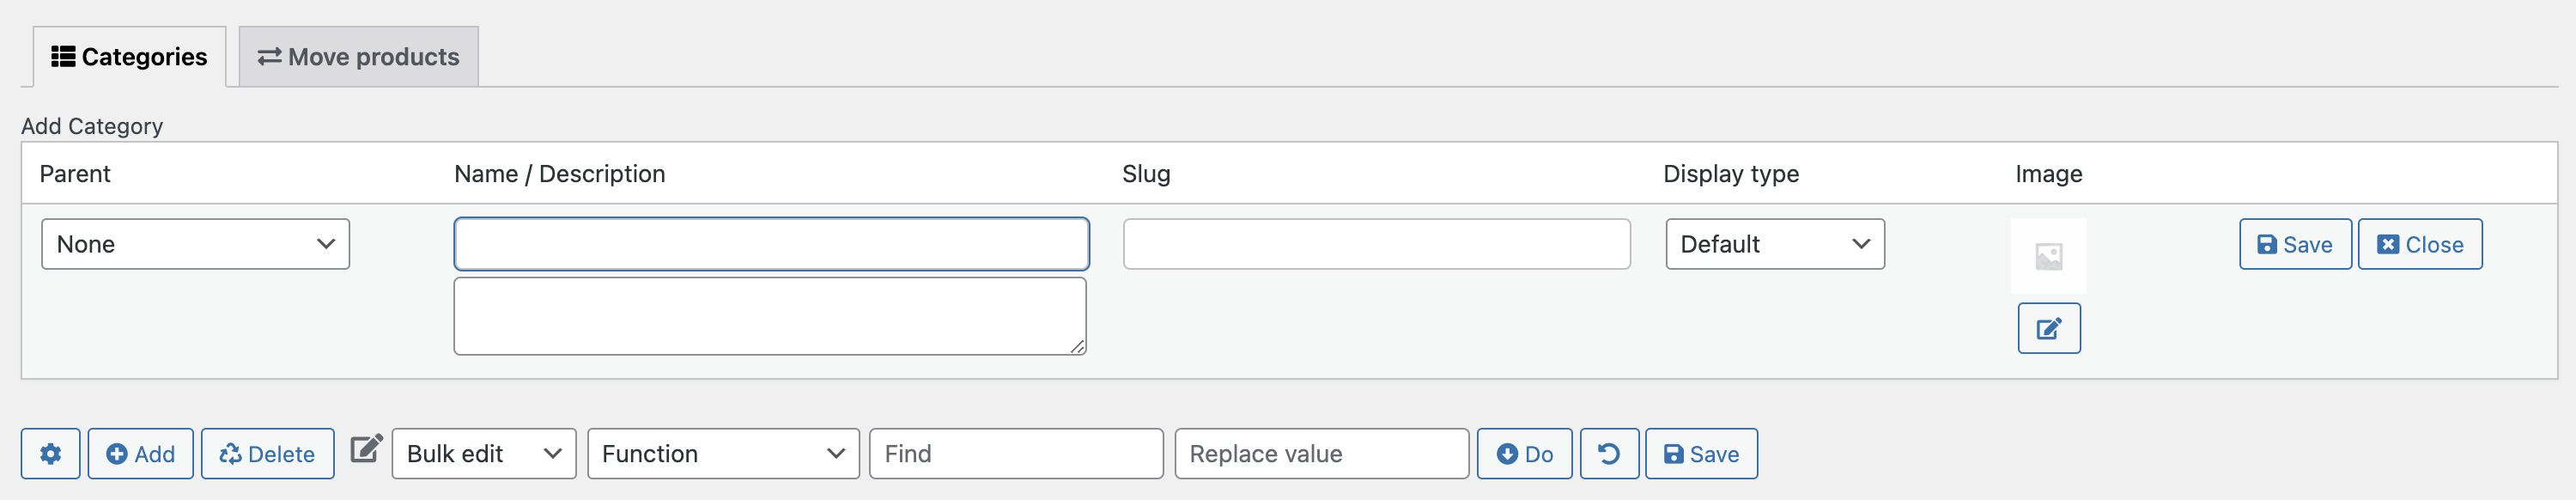Image resolution: width=2576 pixels, height=500 pixels.
Task: Click the edit image pencil button
Action: click(2049, 328)
